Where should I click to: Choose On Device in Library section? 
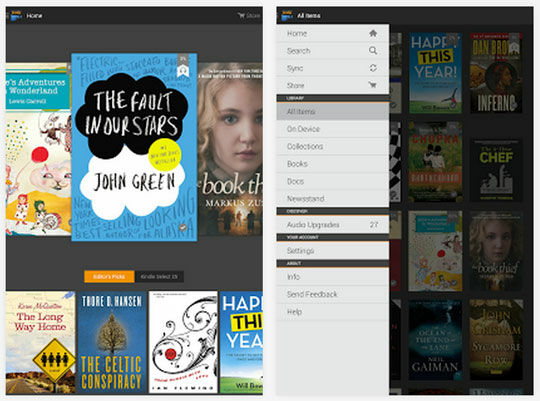[333, 129]
